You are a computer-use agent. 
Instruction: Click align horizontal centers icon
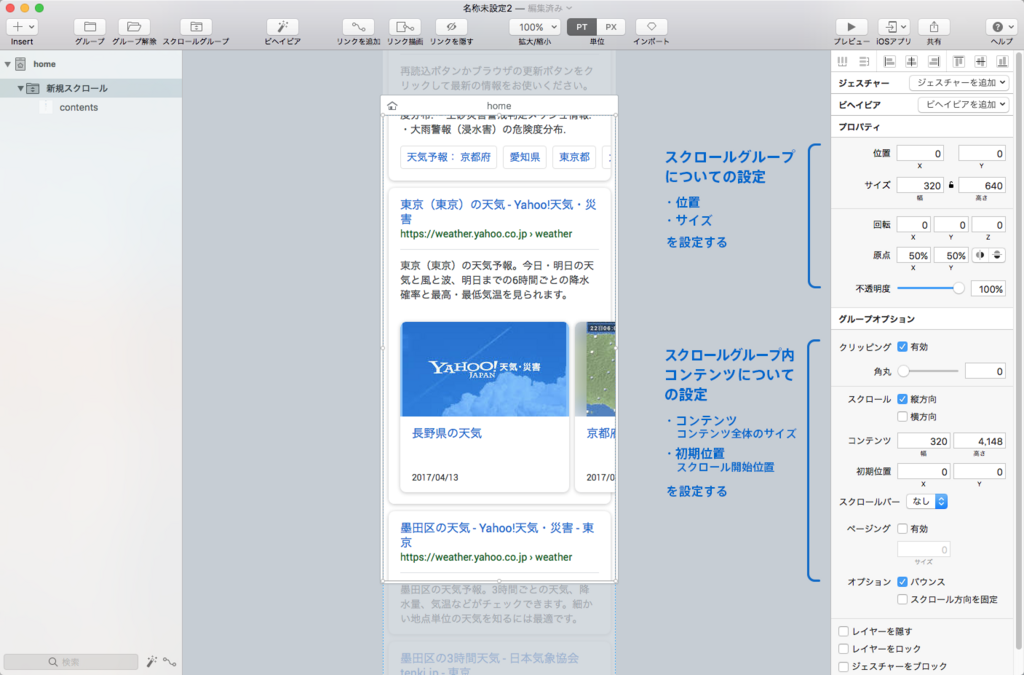(912, 61)
